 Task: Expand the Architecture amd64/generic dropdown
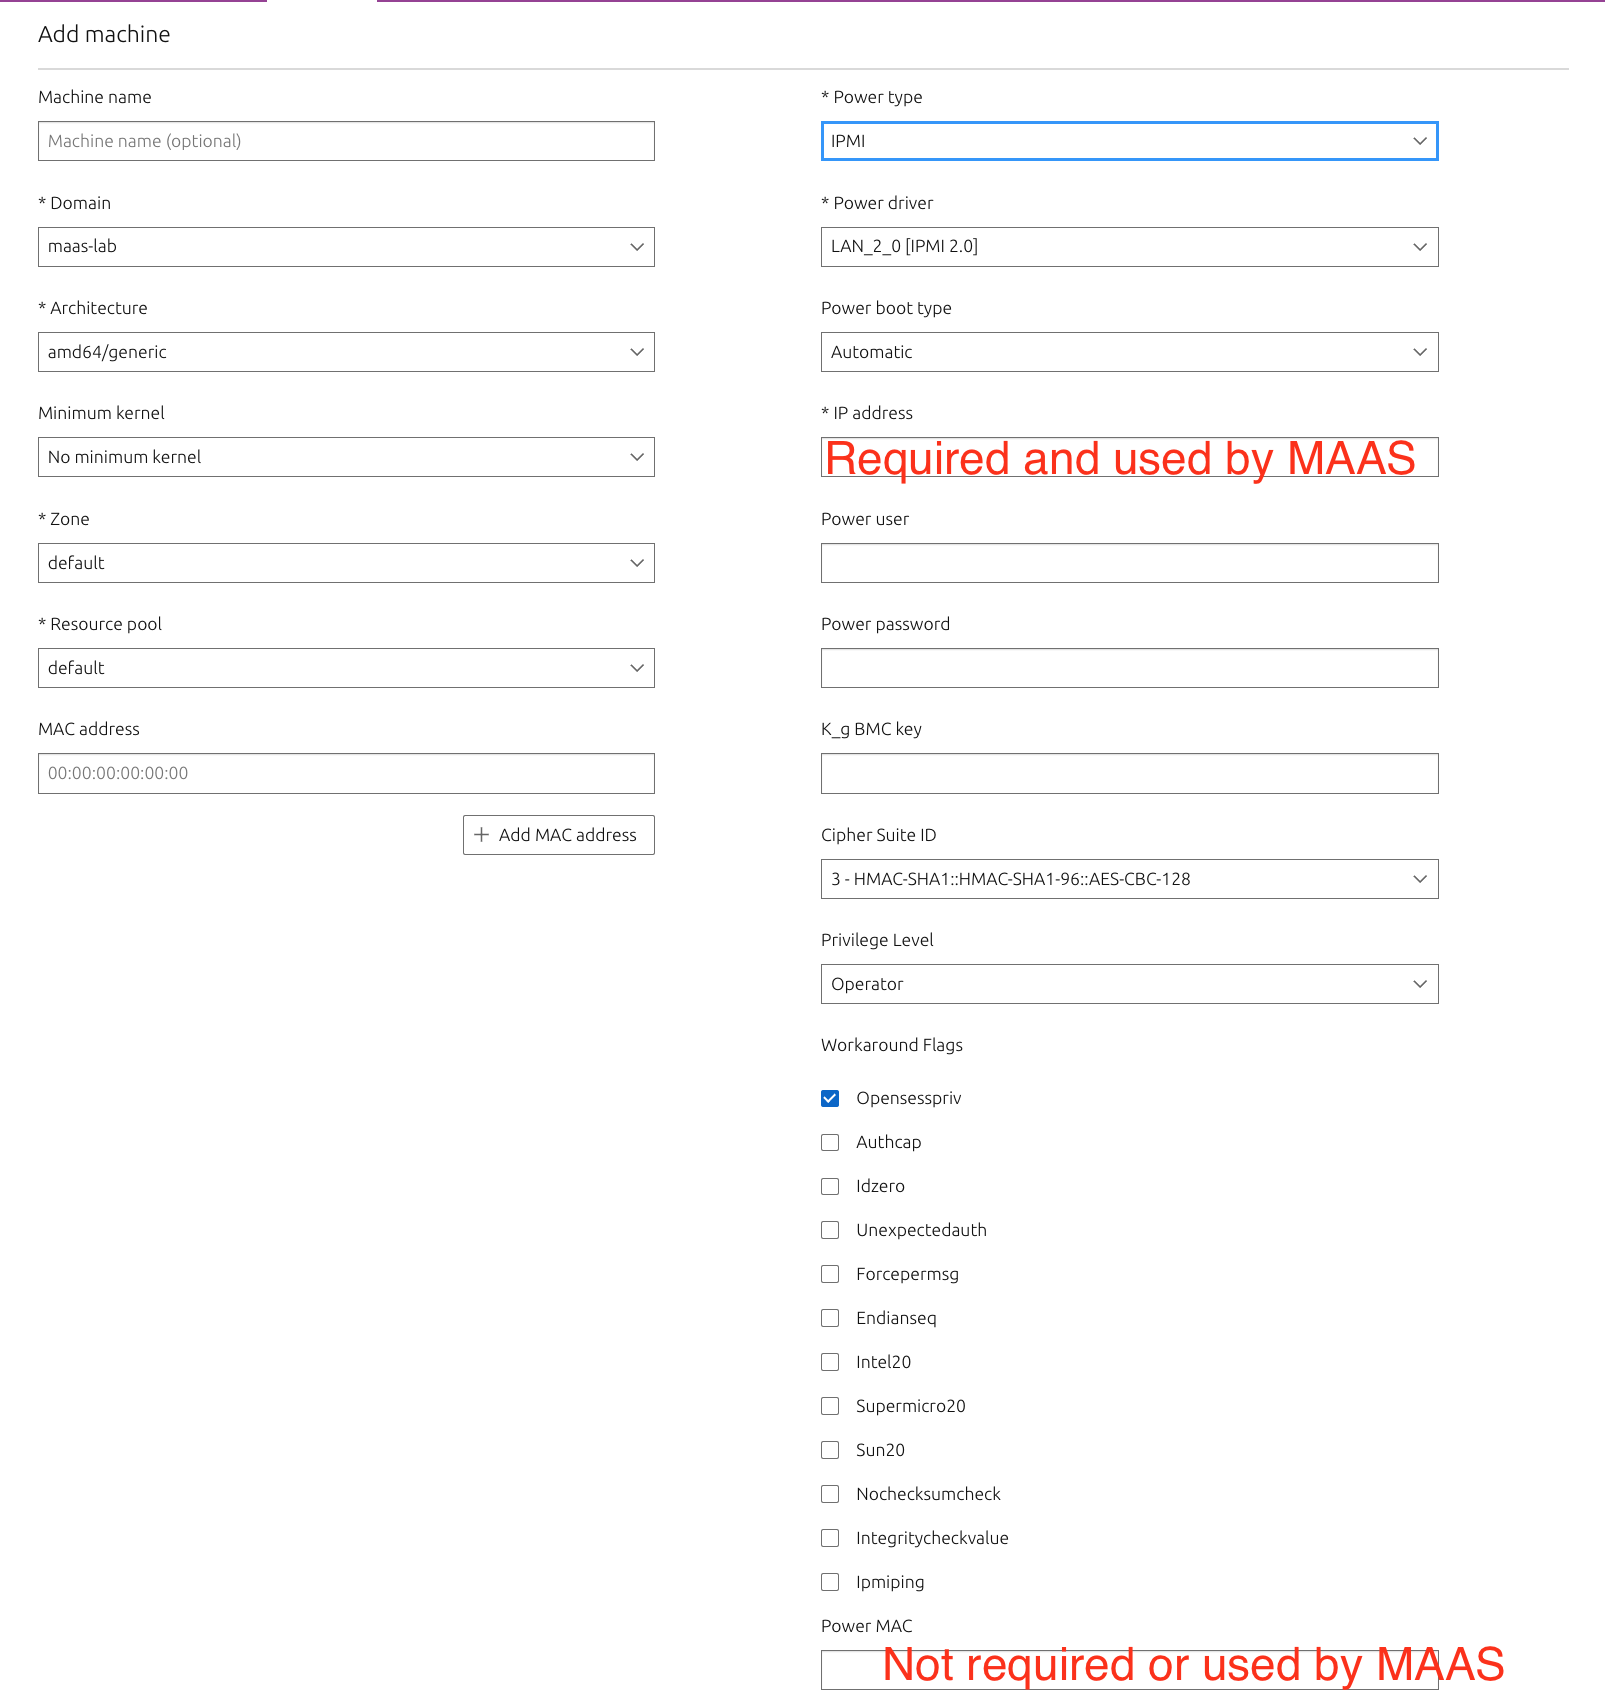pos(346,352)
